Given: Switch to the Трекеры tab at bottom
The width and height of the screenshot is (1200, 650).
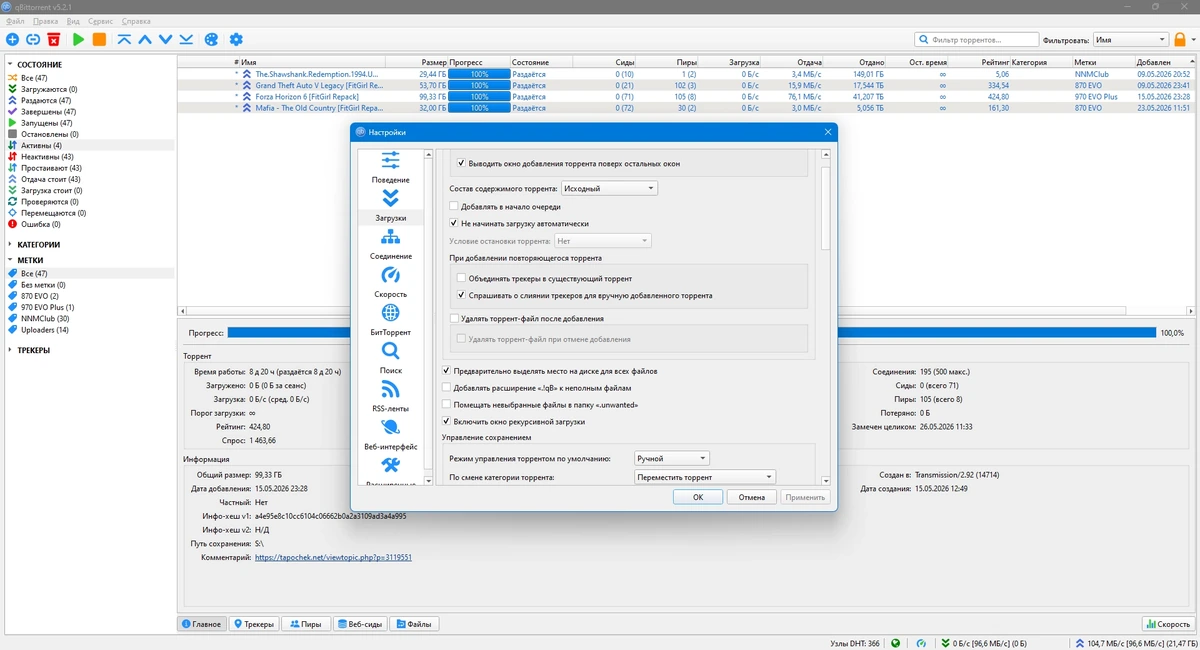Looking at the screenshot, I should click(x=254, y=624).
